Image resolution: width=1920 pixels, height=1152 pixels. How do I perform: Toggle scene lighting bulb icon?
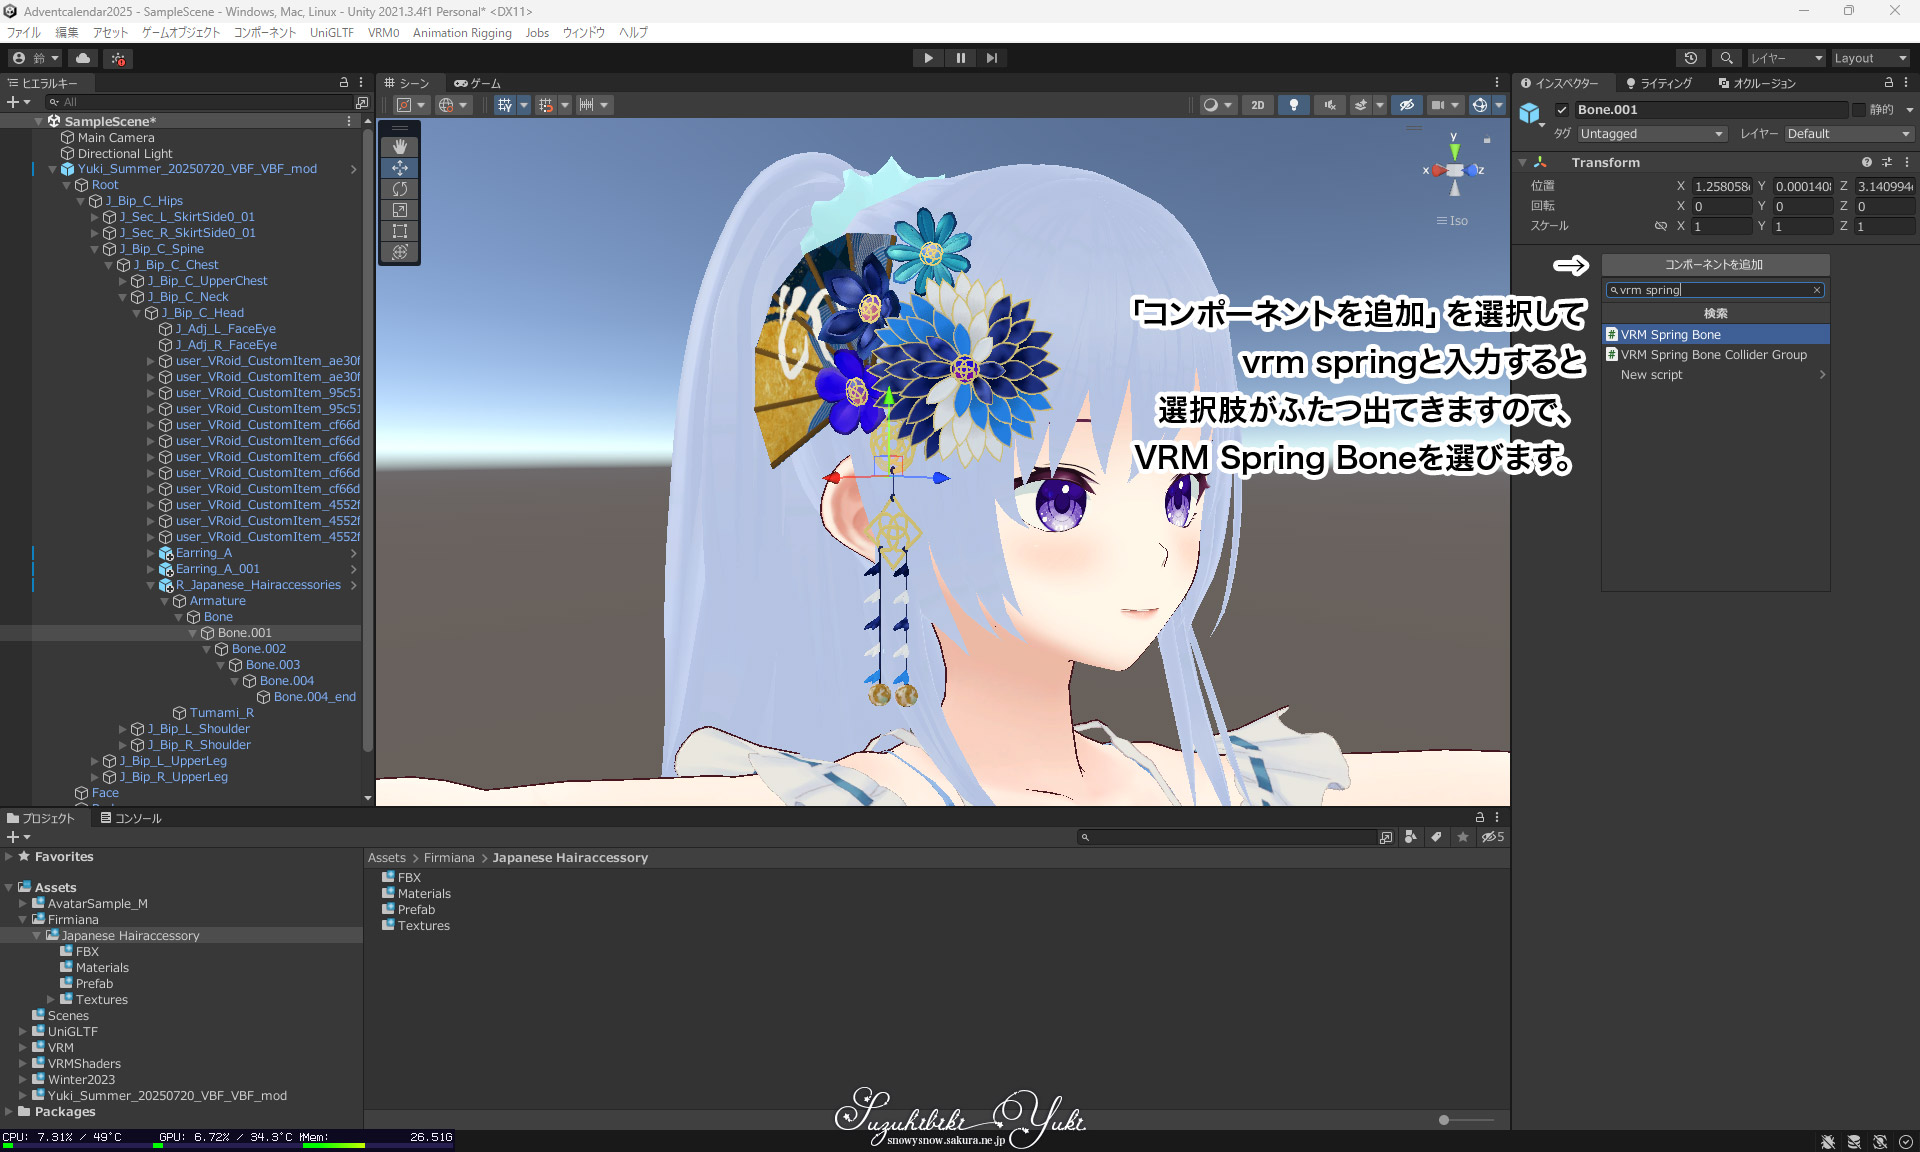coord(1294,105)
